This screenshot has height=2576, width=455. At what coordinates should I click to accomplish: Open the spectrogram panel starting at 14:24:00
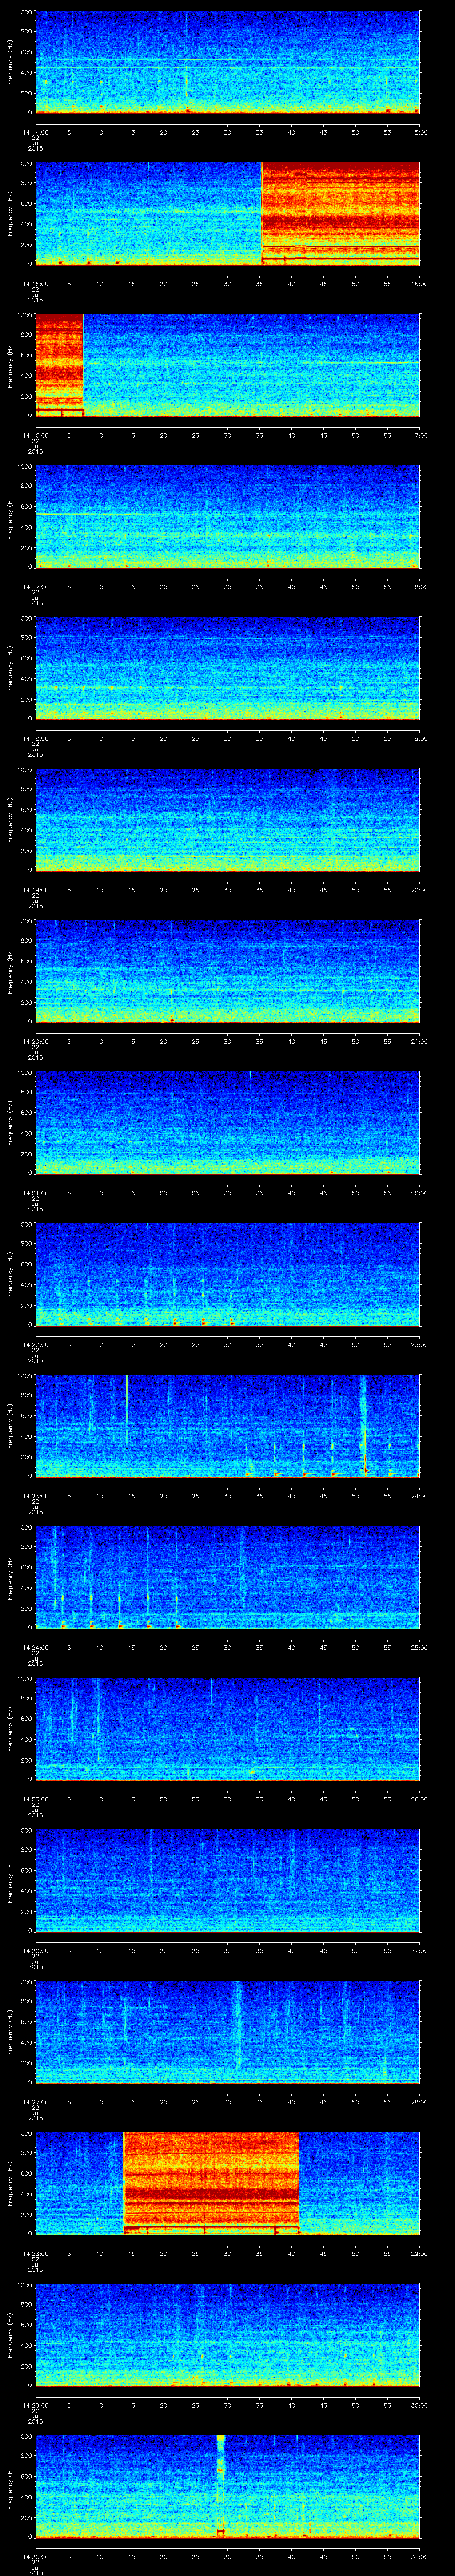[x=227, y=1577]
